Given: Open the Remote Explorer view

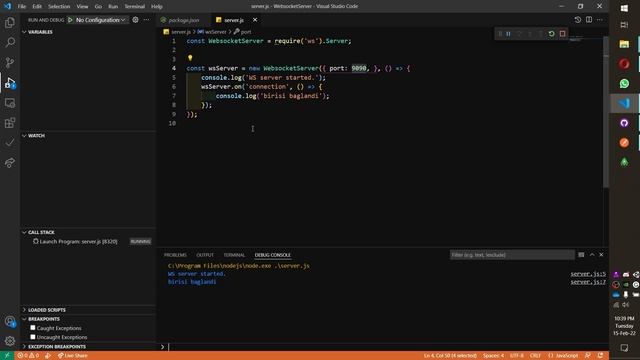Looking at the screenshot, I should (10, 102).
